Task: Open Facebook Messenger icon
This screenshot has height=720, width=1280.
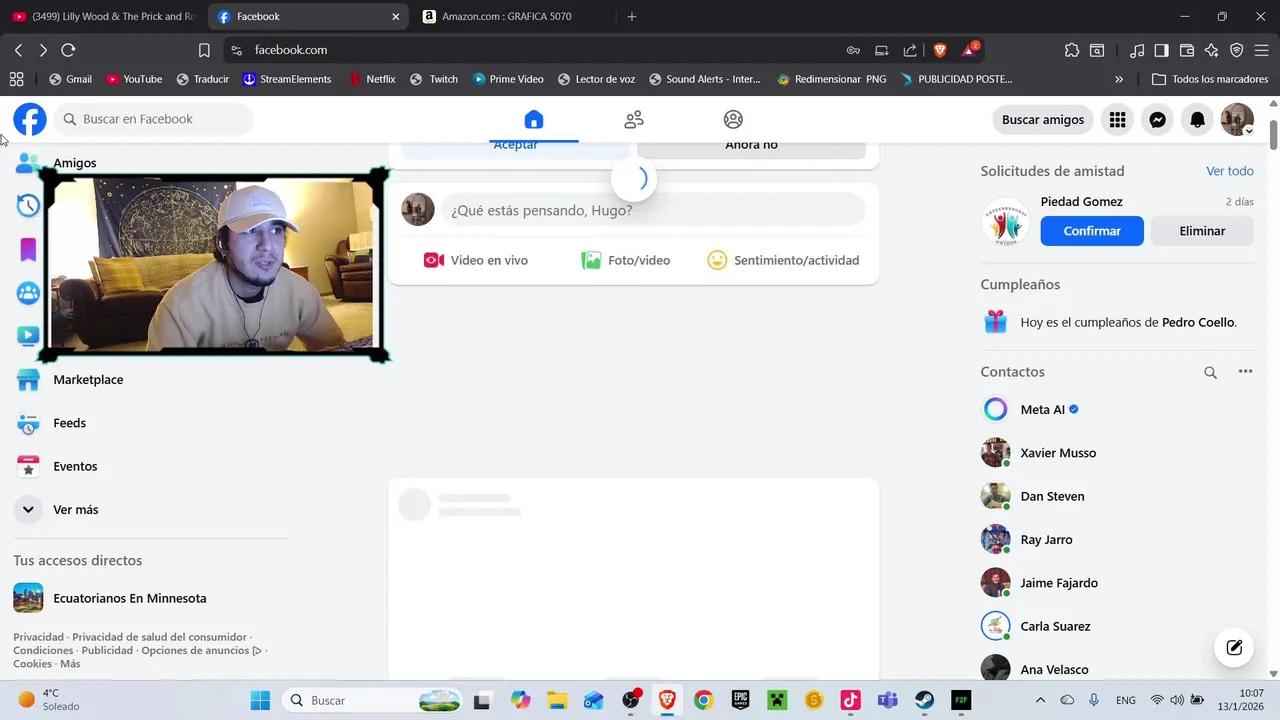Action: pos(1157,120)
